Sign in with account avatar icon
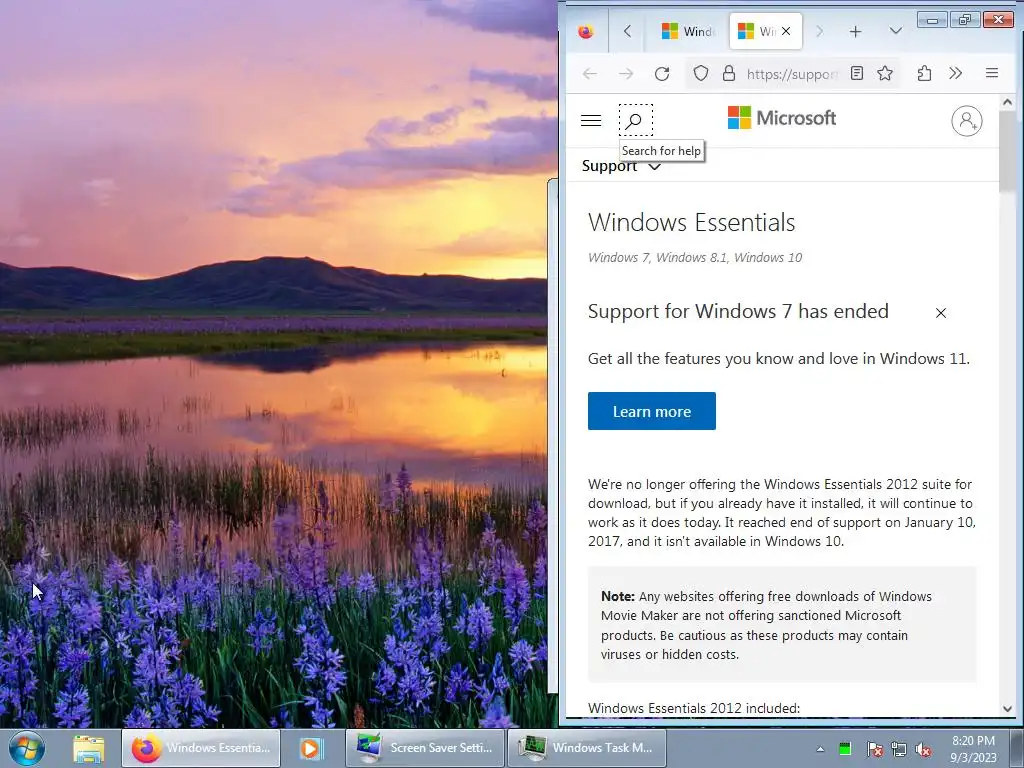 point(967,121)
